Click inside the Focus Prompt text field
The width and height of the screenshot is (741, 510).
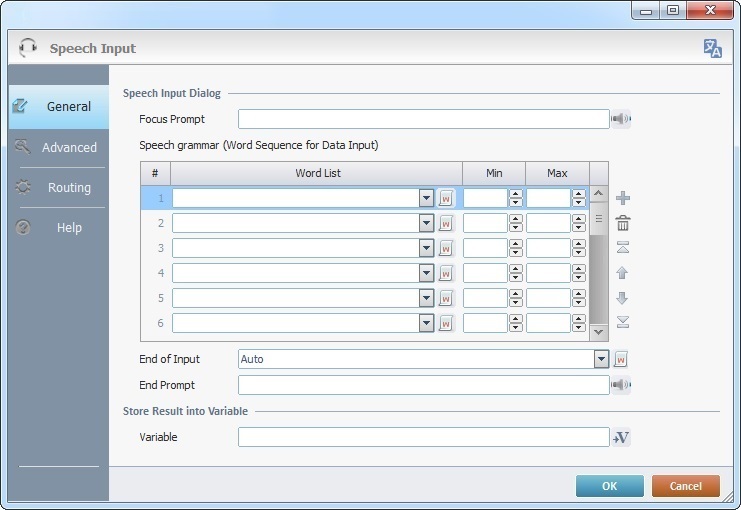click(423, 120)
